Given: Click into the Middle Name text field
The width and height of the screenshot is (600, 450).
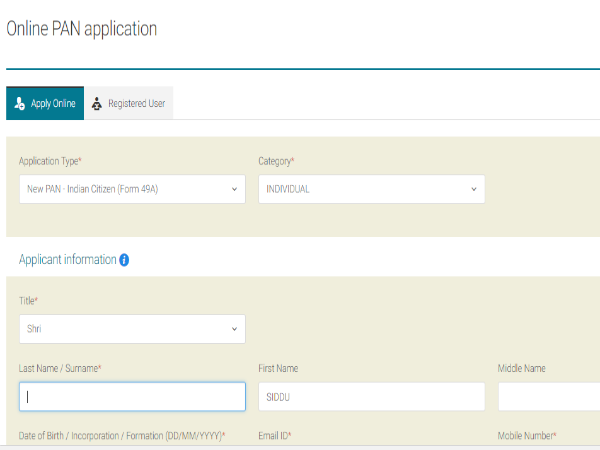Looking at the screenshot, I should click(x=548, y=396).
